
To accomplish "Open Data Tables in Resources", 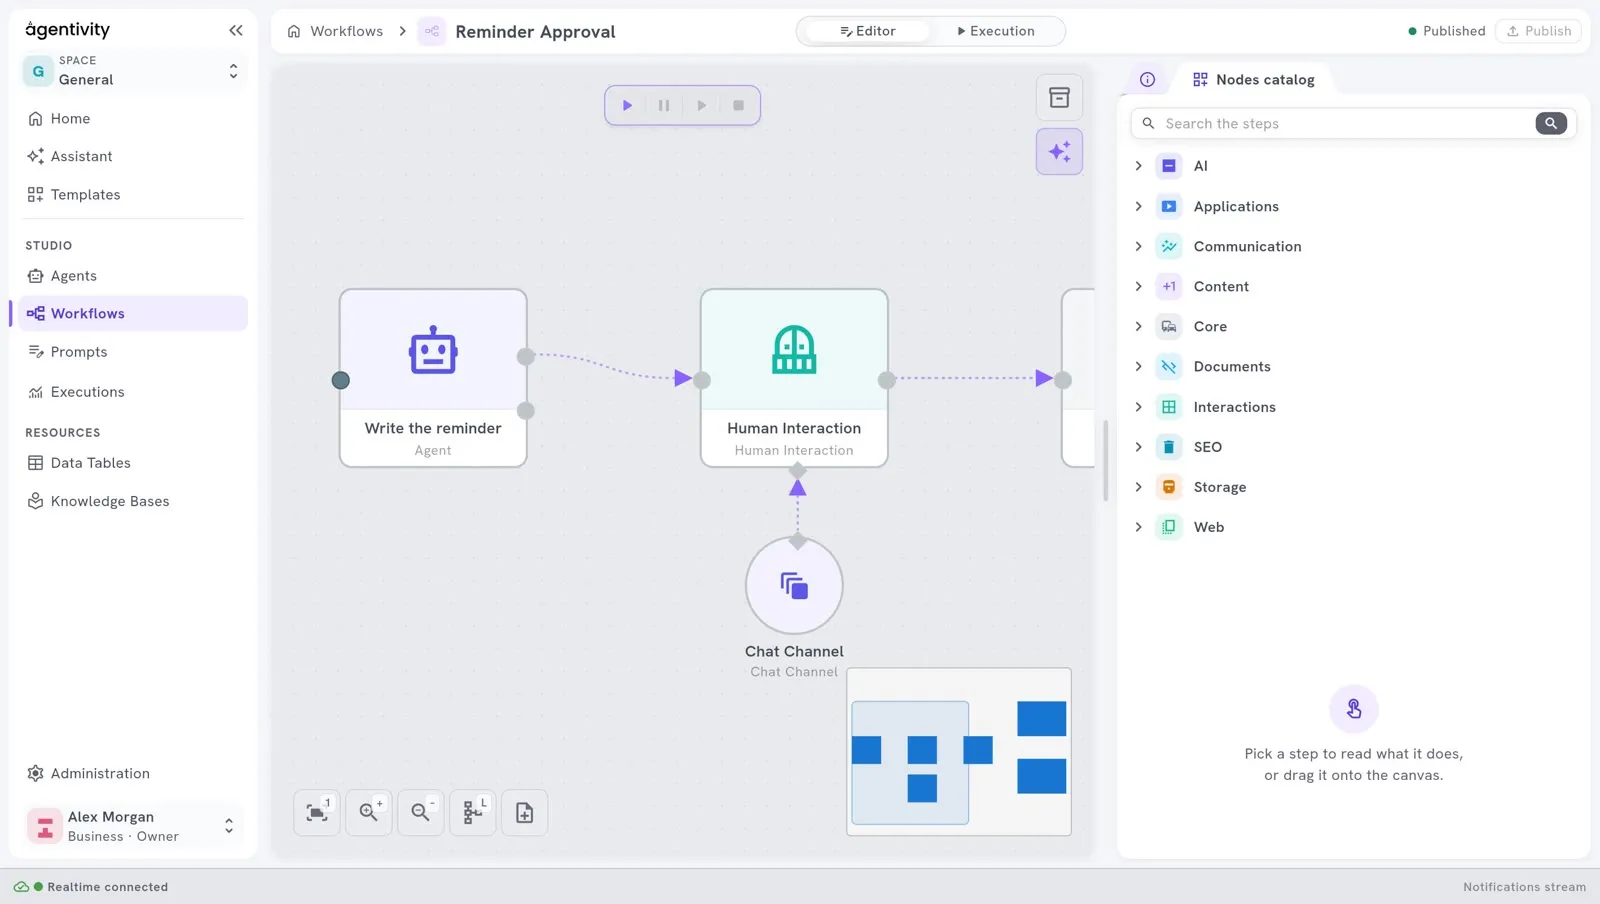I will point(132,463).
